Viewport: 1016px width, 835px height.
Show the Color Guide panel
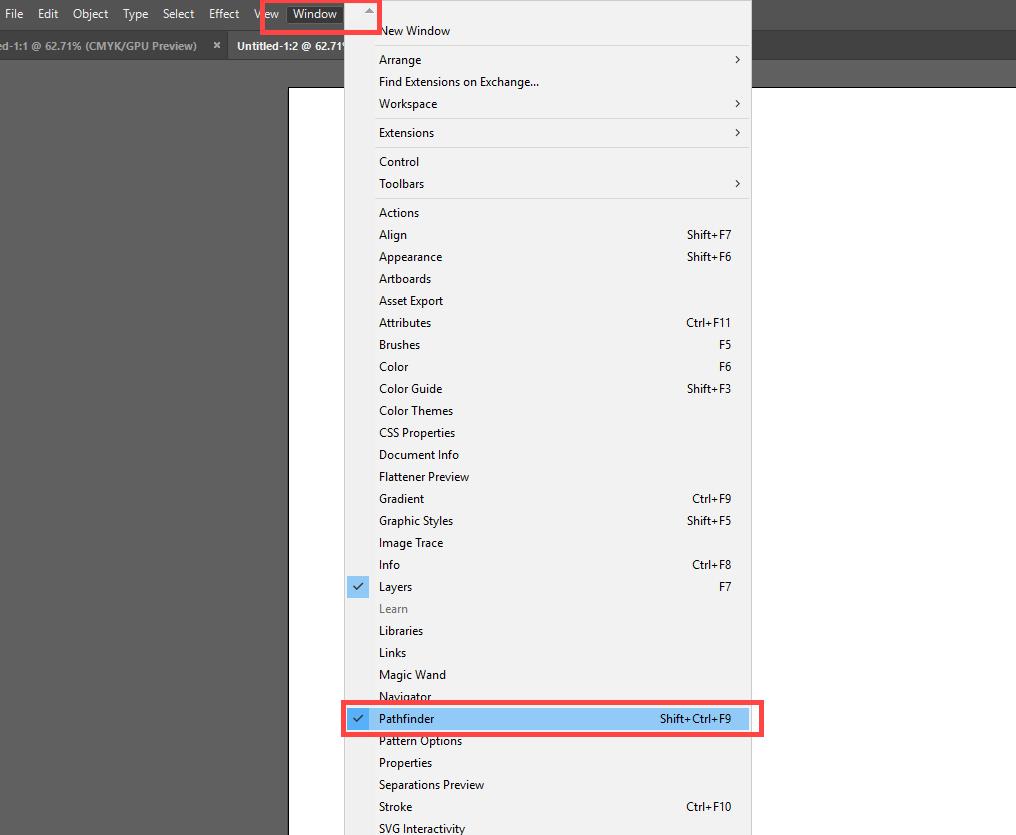click(x=410, y=389)
